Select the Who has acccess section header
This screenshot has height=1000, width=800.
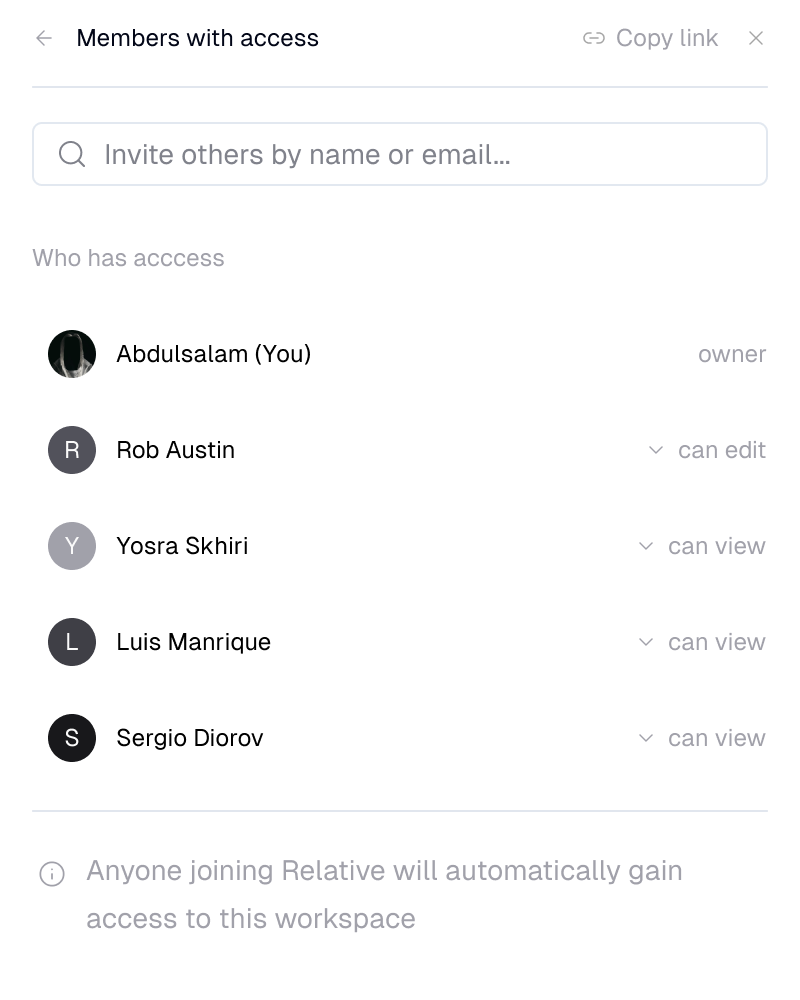click(x=128, y=258)
